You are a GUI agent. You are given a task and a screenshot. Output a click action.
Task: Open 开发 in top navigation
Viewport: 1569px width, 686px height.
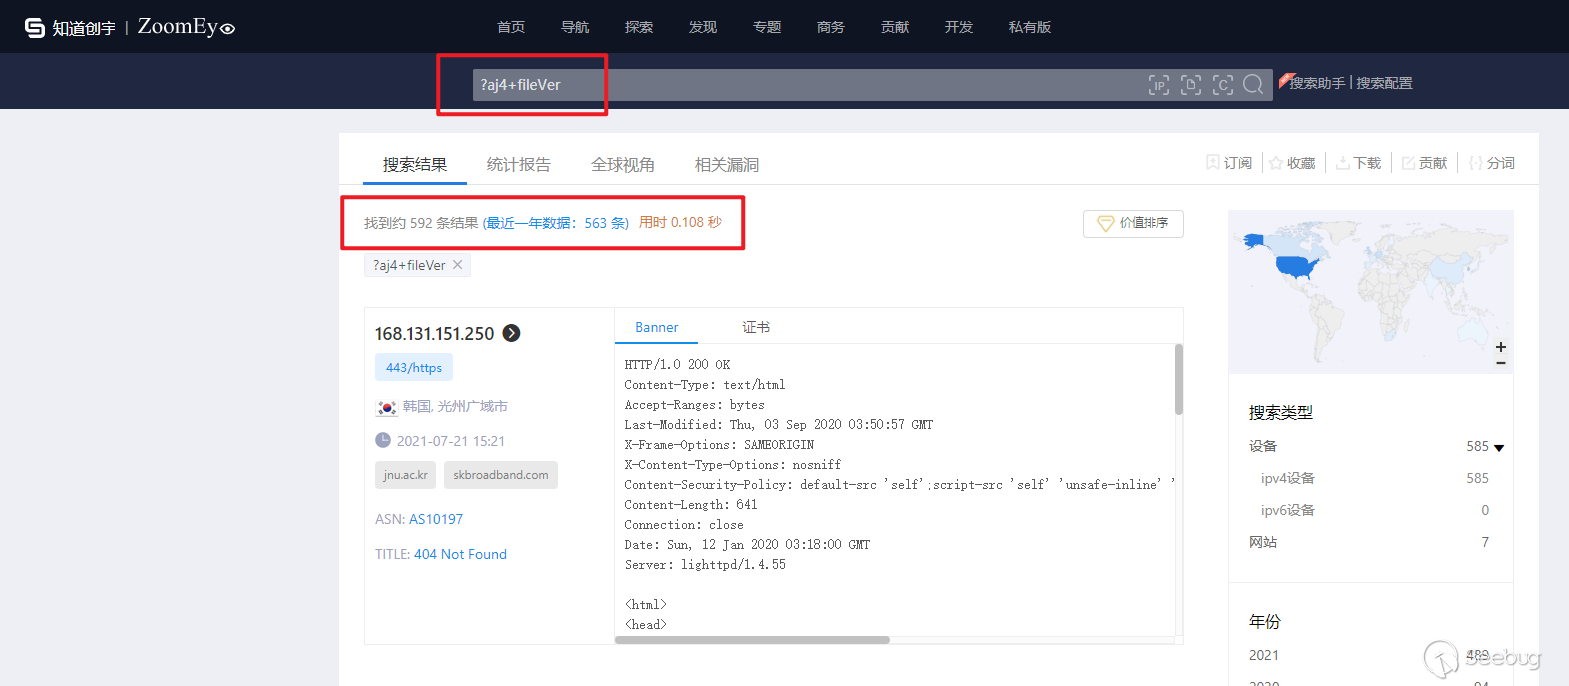coord(959,27)
